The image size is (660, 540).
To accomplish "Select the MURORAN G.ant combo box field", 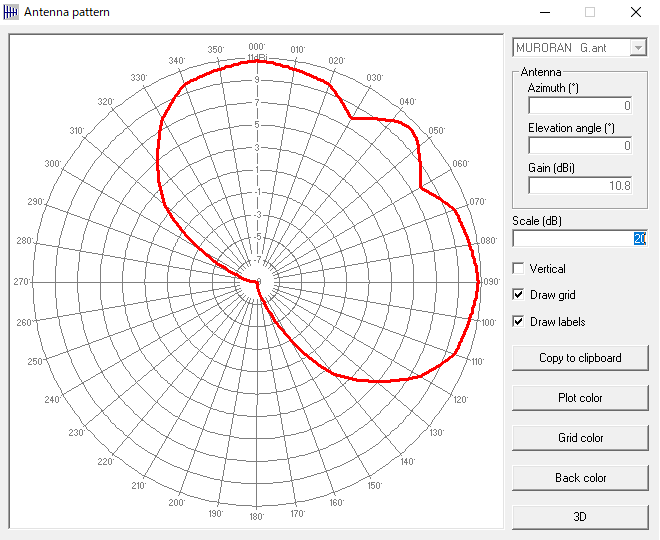I will click(x=580, y=48).
